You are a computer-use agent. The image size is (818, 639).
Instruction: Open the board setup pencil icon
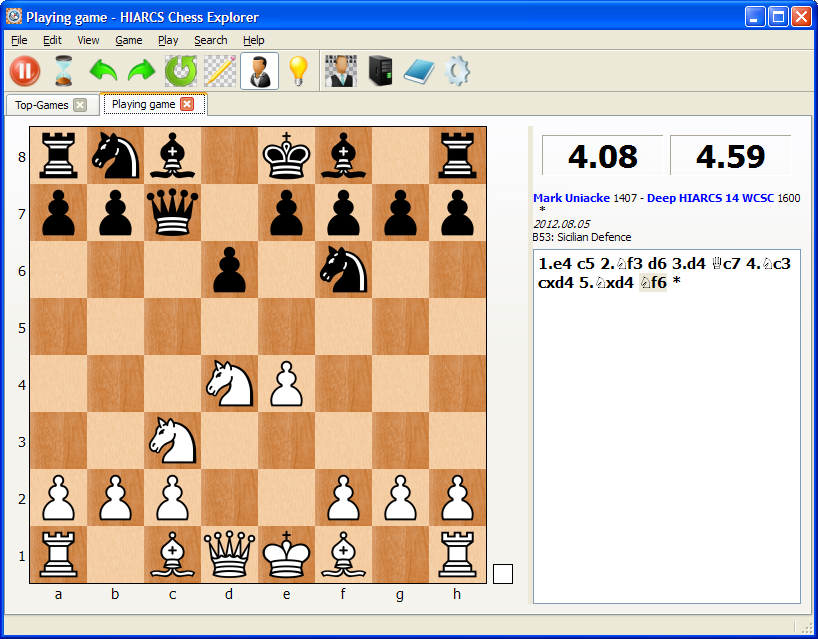(x=220, y=71)
